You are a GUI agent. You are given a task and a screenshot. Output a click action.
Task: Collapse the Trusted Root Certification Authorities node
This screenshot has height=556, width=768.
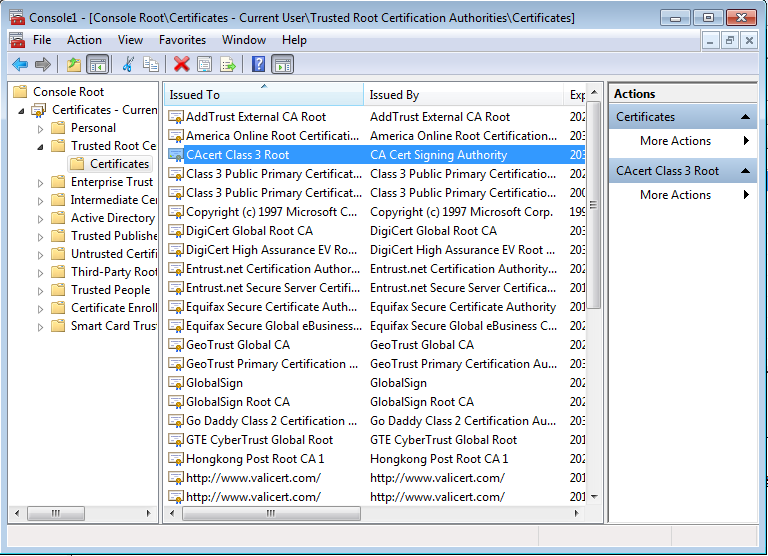click(x=41, y=146)
